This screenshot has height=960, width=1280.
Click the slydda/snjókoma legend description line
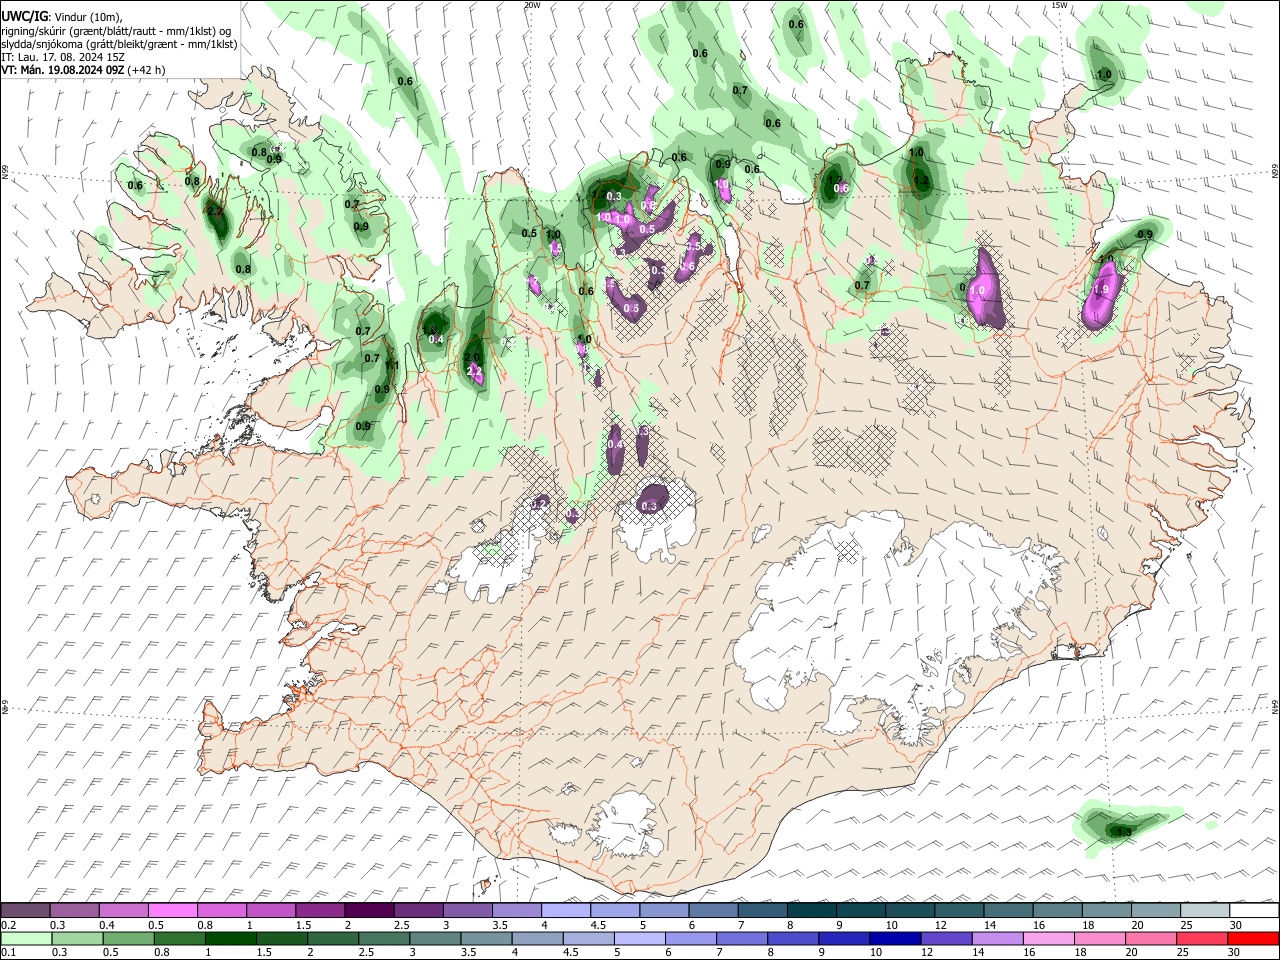tap(119, 44)
